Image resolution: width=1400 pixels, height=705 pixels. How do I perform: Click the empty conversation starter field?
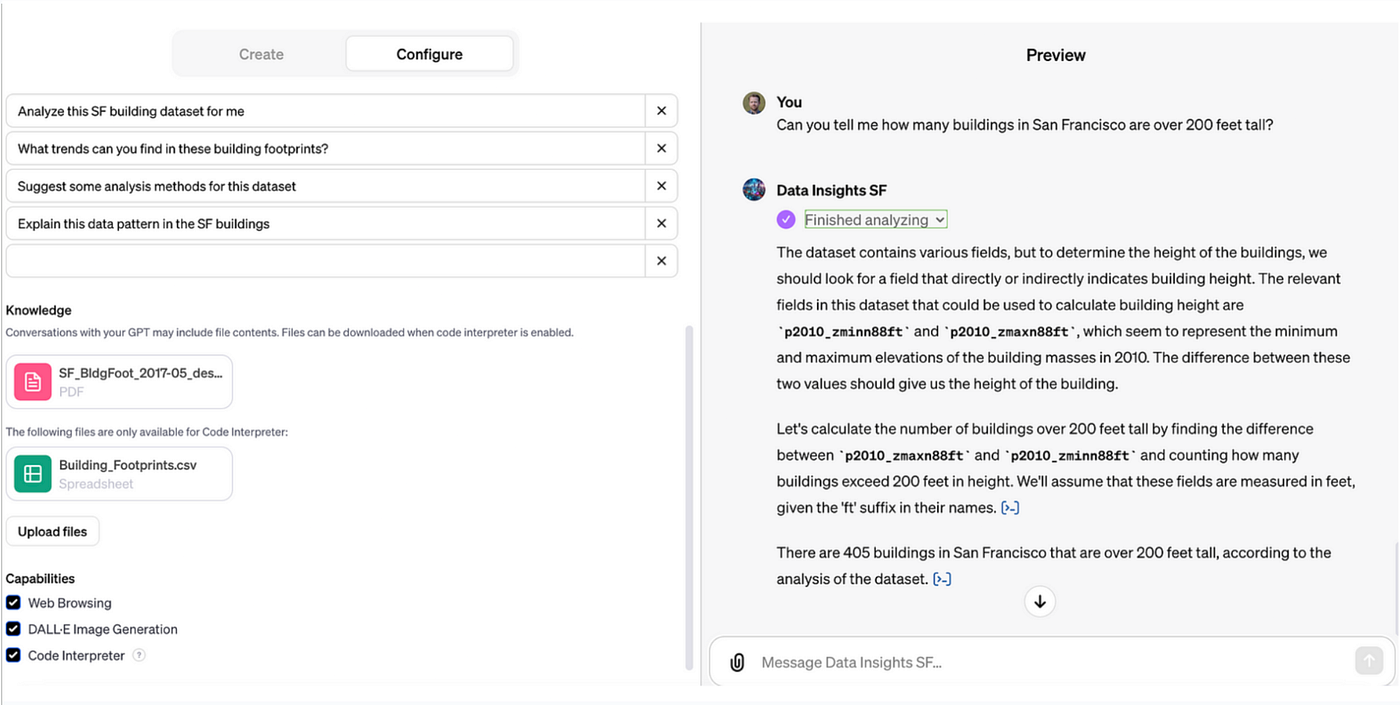coord(326,261)
